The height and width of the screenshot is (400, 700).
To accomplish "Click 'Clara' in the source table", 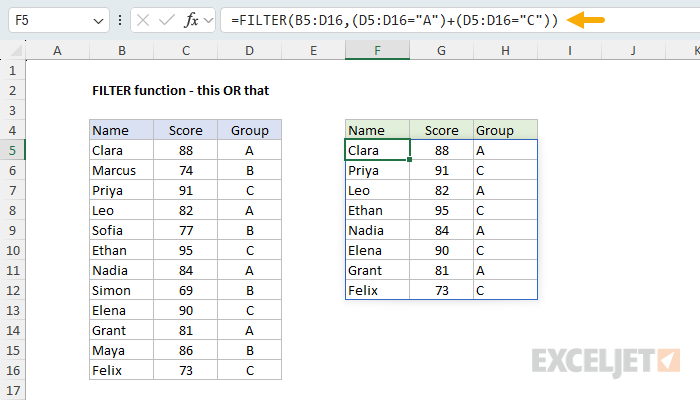I will [x=121, y=150].
